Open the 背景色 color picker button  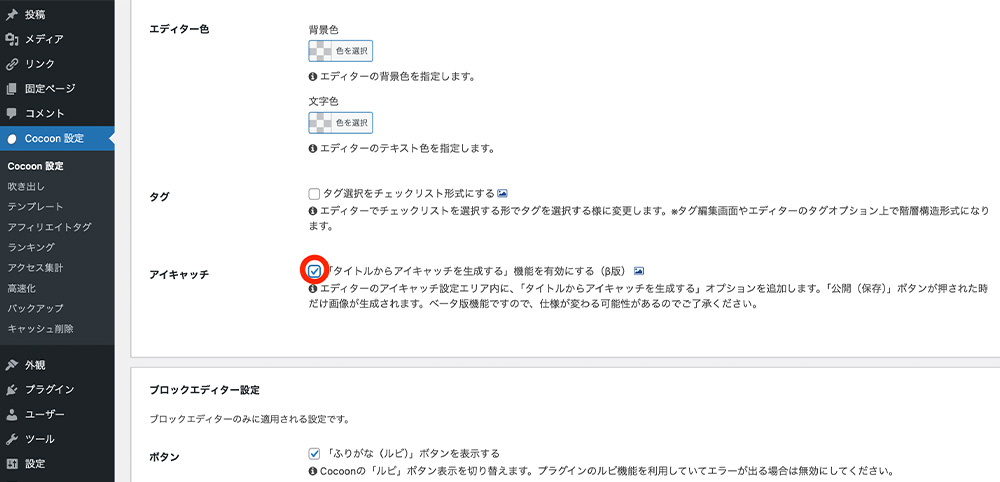click(x=340, y=51)
